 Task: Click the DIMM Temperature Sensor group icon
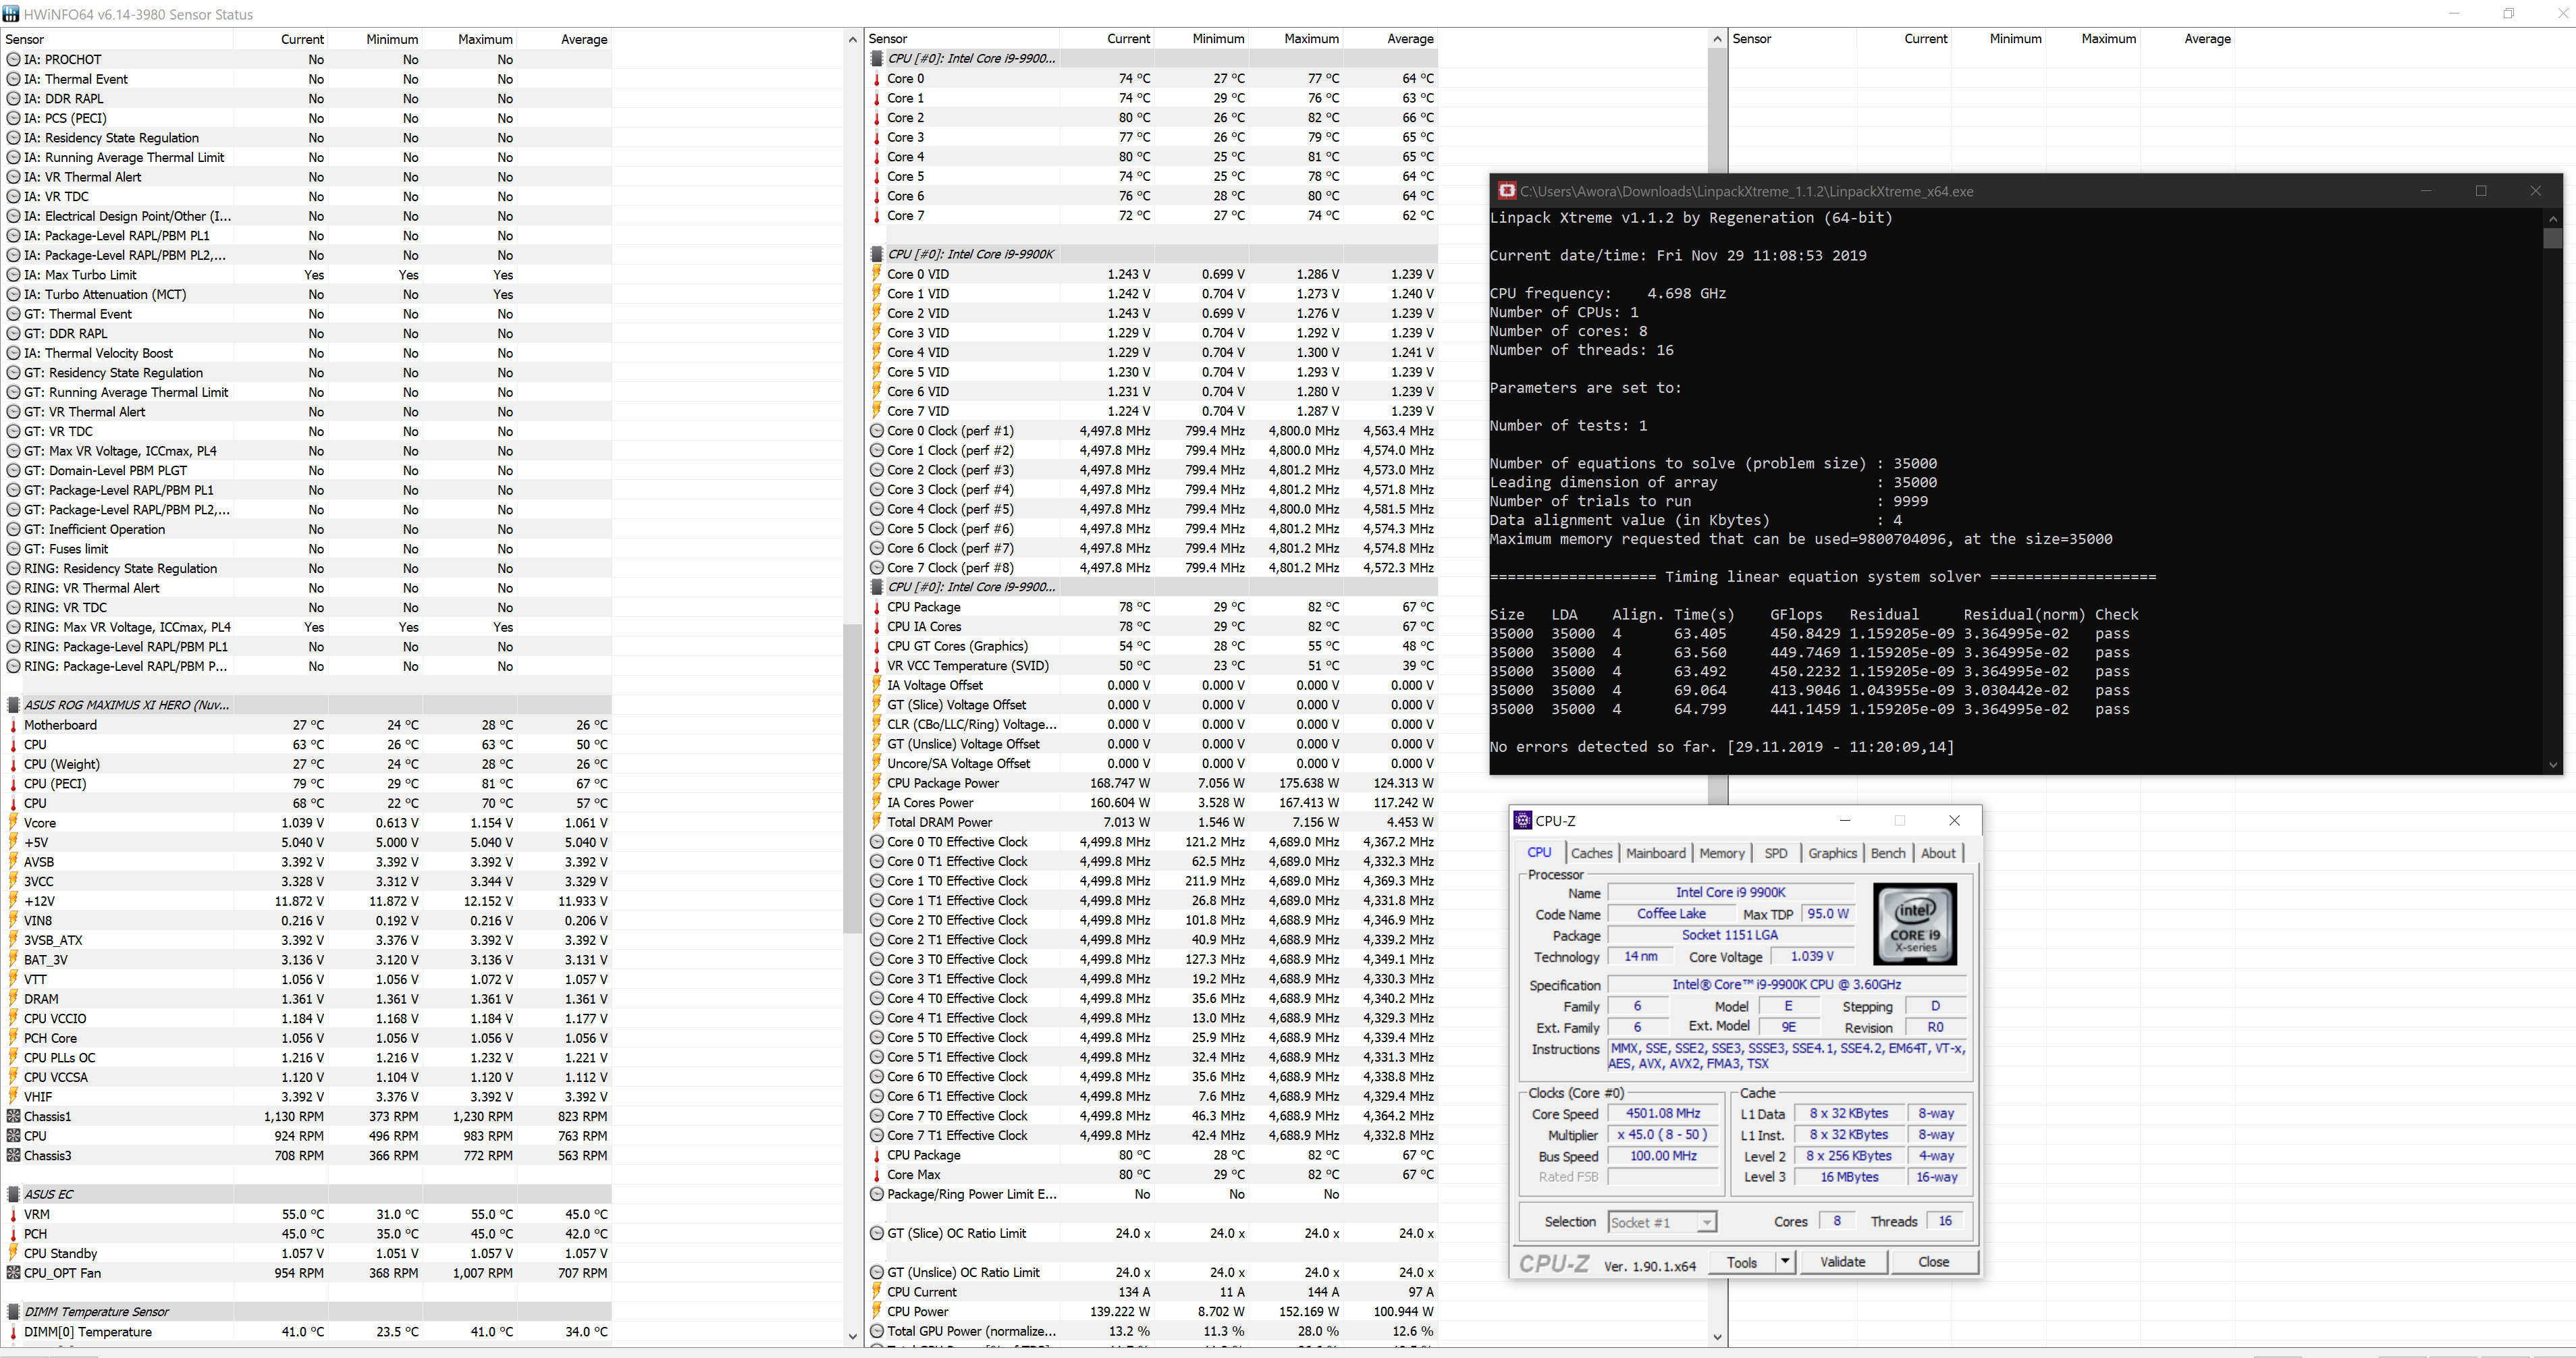click(x=13, y=1312)
